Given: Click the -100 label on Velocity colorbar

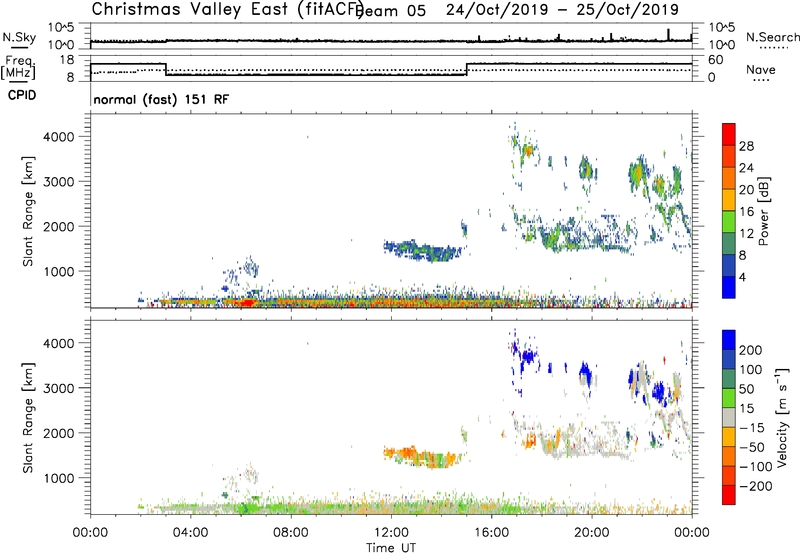Looking at the screenshot, I should pyautogui.click(x=756, y=467).
